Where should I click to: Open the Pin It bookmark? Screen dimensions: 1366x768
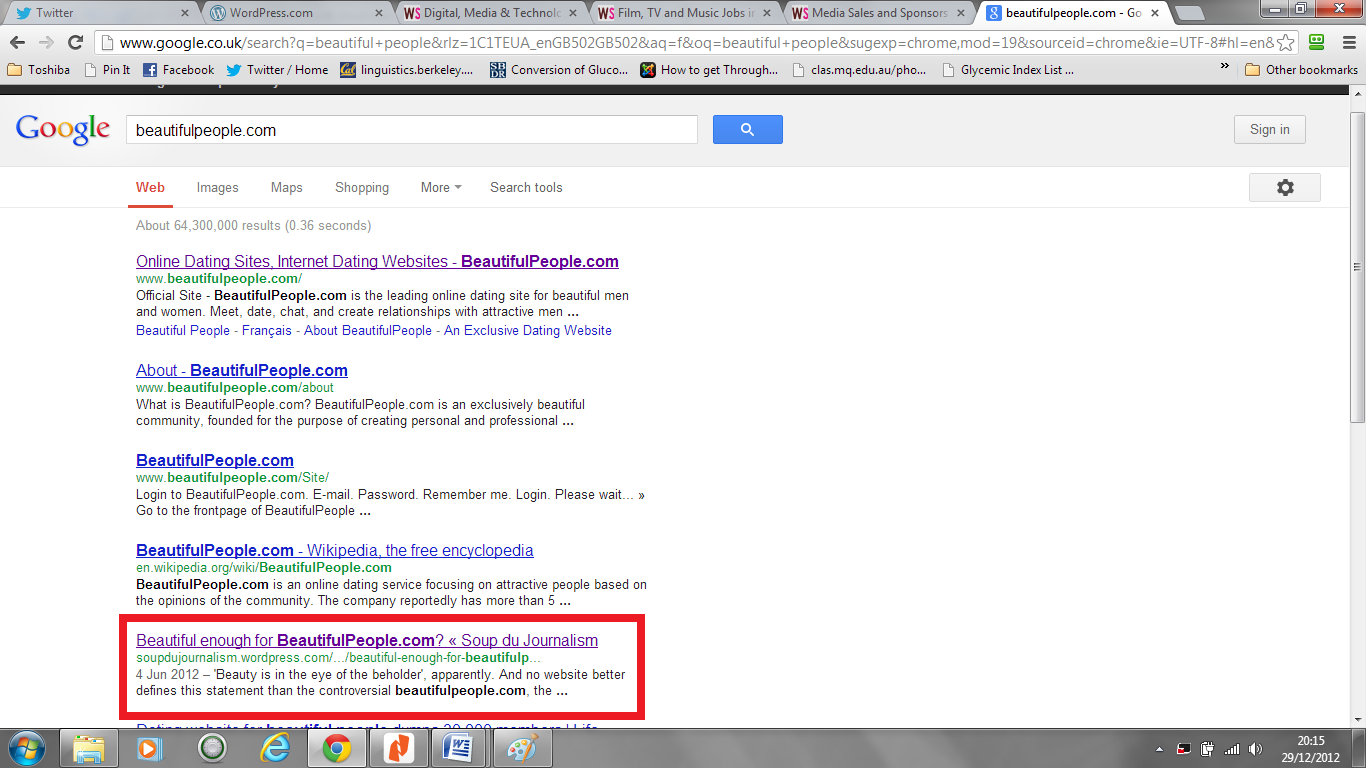[x=107, y=69]
